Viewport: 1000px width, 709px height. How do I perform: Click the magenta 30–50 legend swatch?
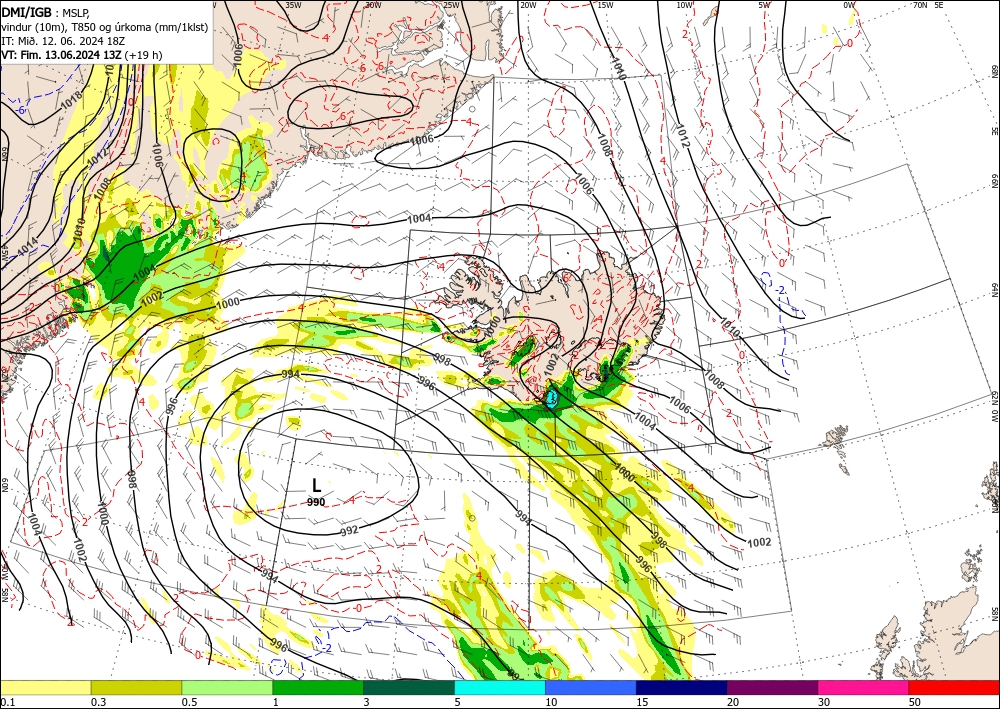(x=864, y=687)
